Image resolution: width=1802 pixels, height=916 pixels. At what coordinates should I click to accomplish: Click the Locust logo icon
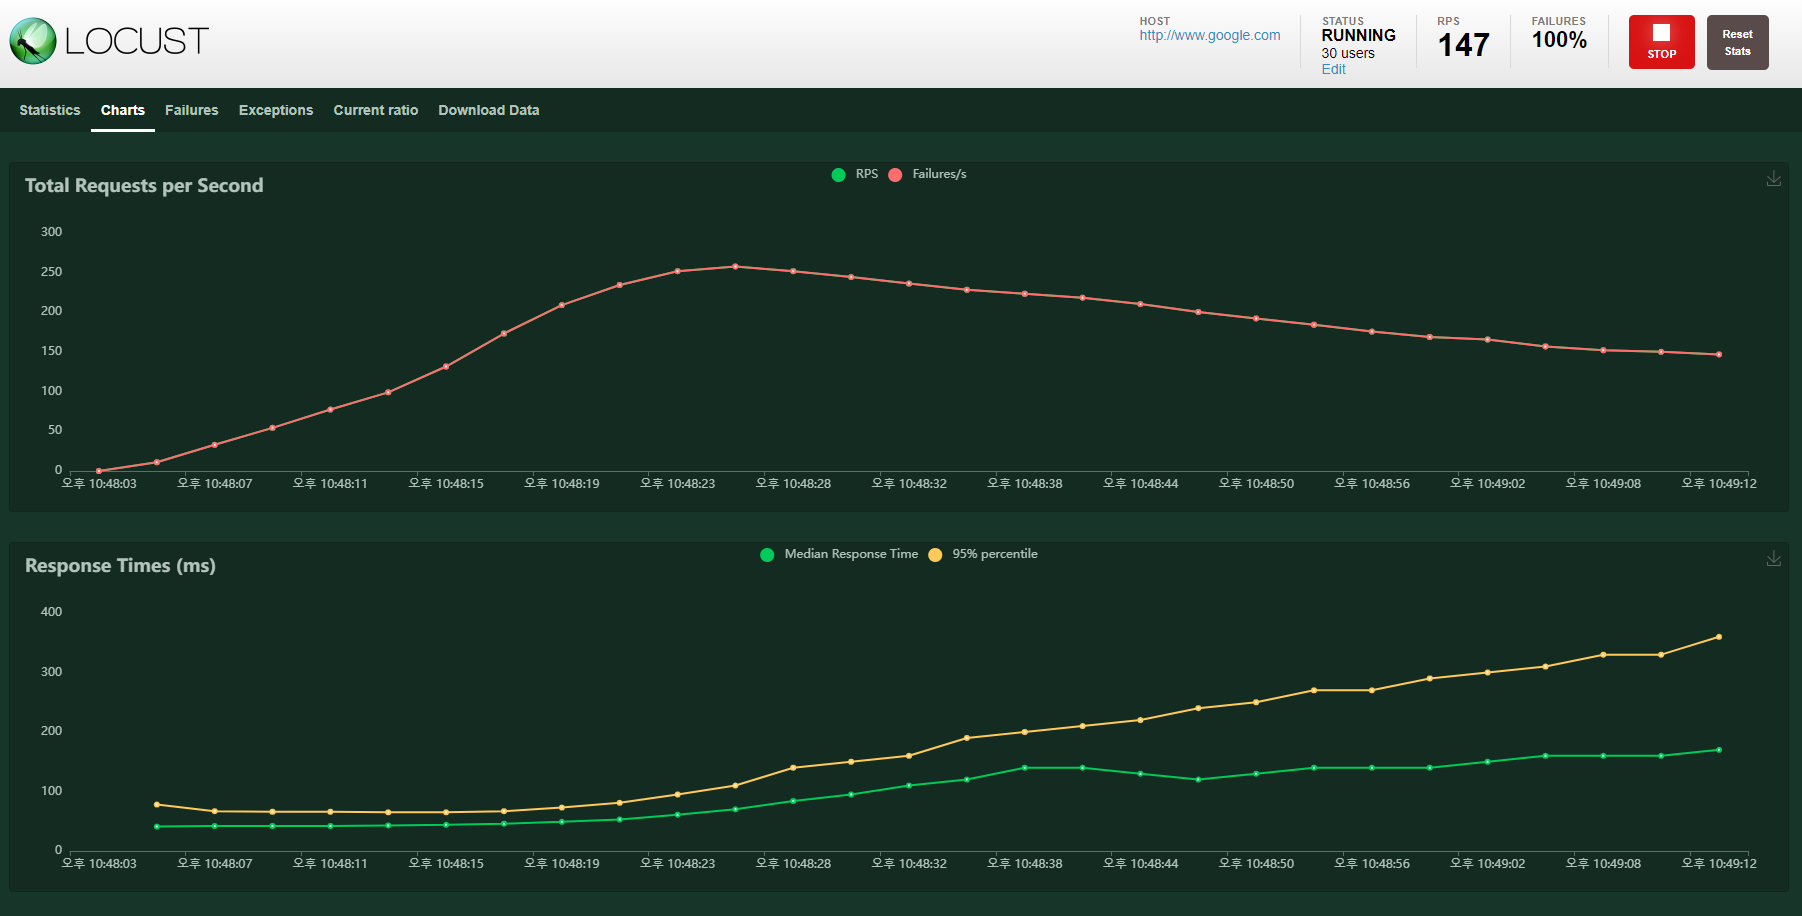click(x=33, y=41)
